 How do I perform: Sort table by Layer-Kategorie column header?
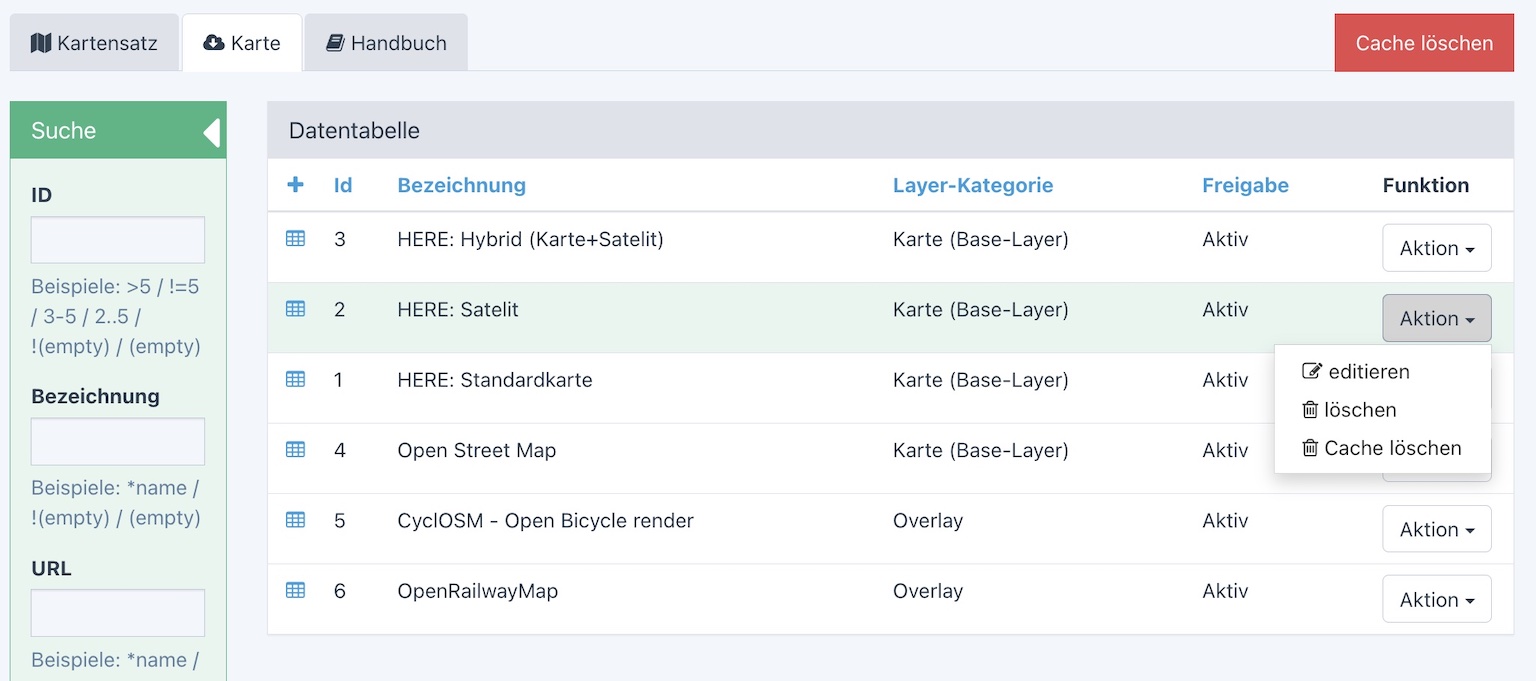(973, 185)
